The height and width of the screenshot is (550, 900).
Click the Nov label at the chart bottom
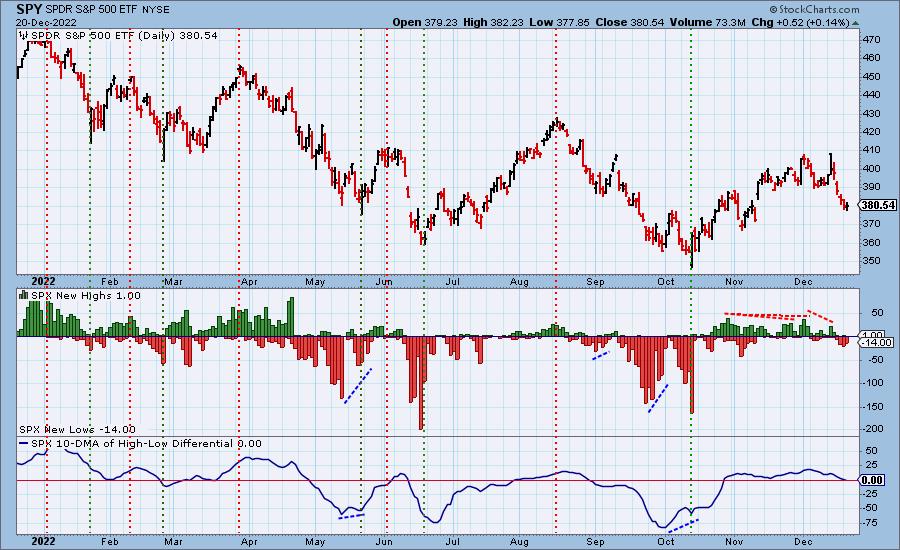click(734, 541)
